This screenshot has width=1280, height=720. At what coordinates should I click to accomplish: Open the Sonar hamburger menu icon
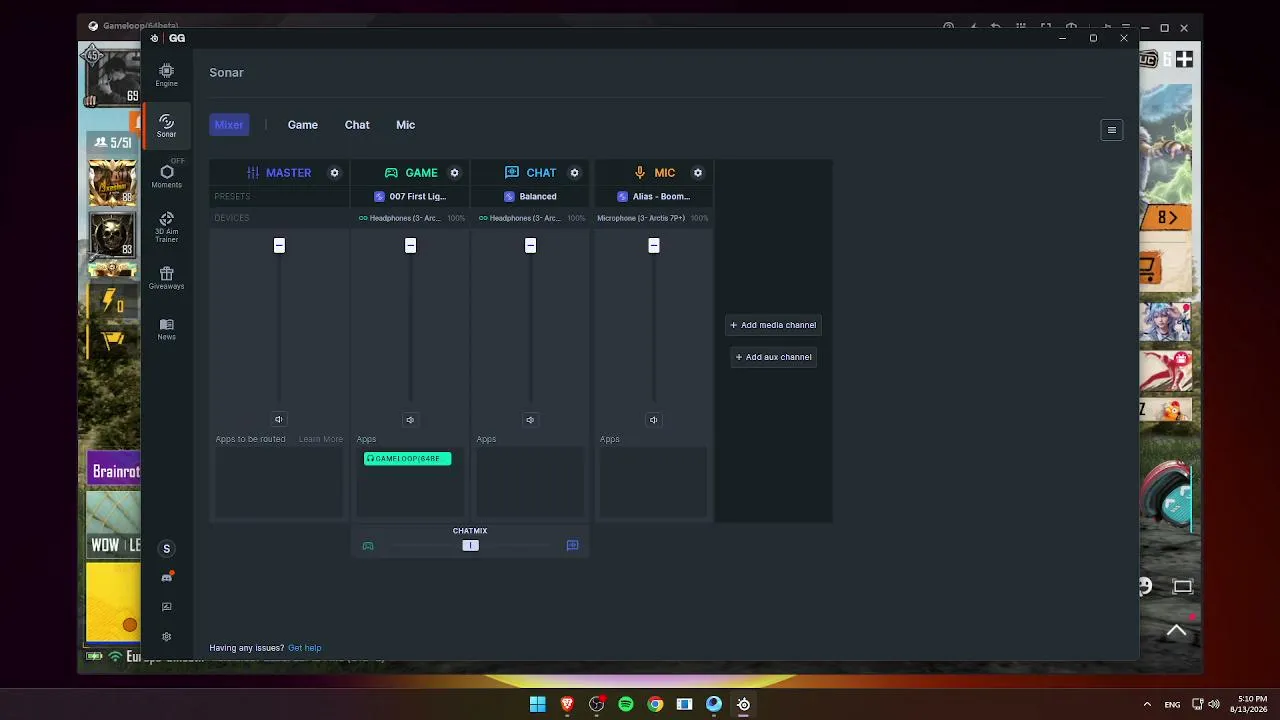[x=1111, y=130]
